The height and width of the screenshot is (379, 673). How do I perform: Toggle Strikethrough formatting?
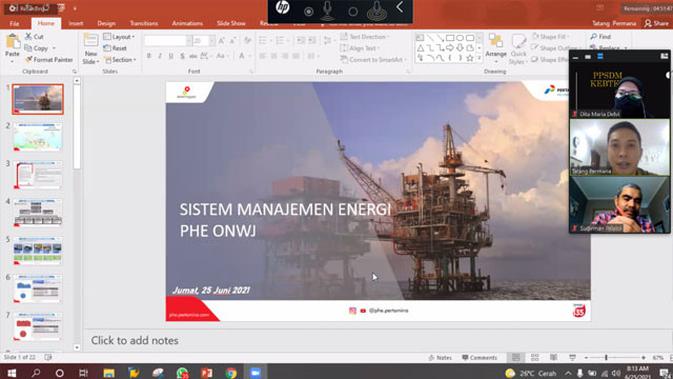pyautogui.click(x=193, y=56)
